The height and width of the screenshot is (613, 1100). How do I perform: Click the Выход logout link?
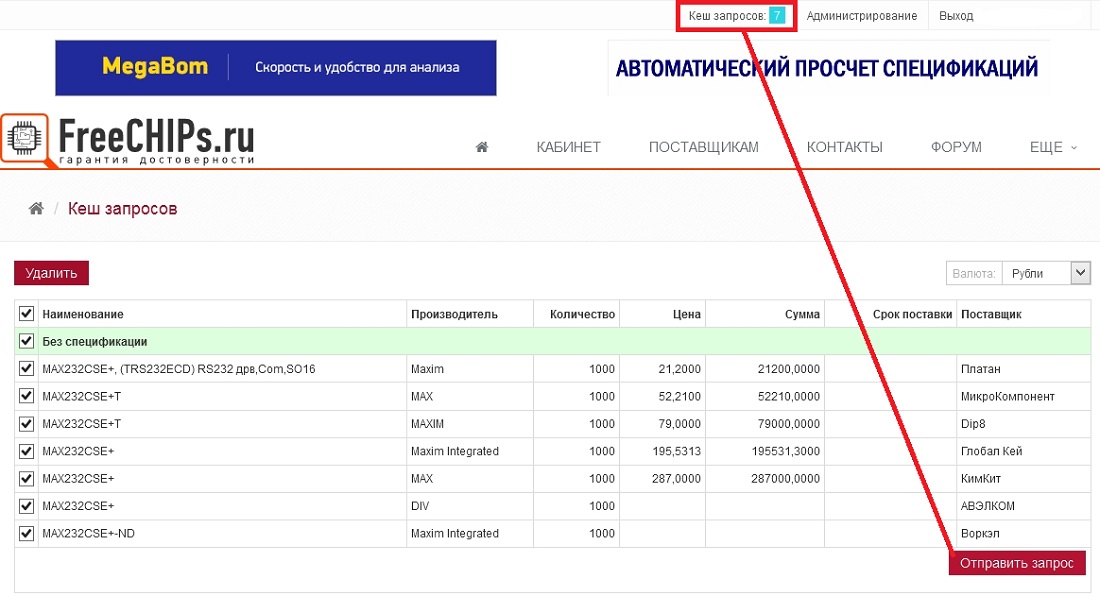(x=956, y=15)
